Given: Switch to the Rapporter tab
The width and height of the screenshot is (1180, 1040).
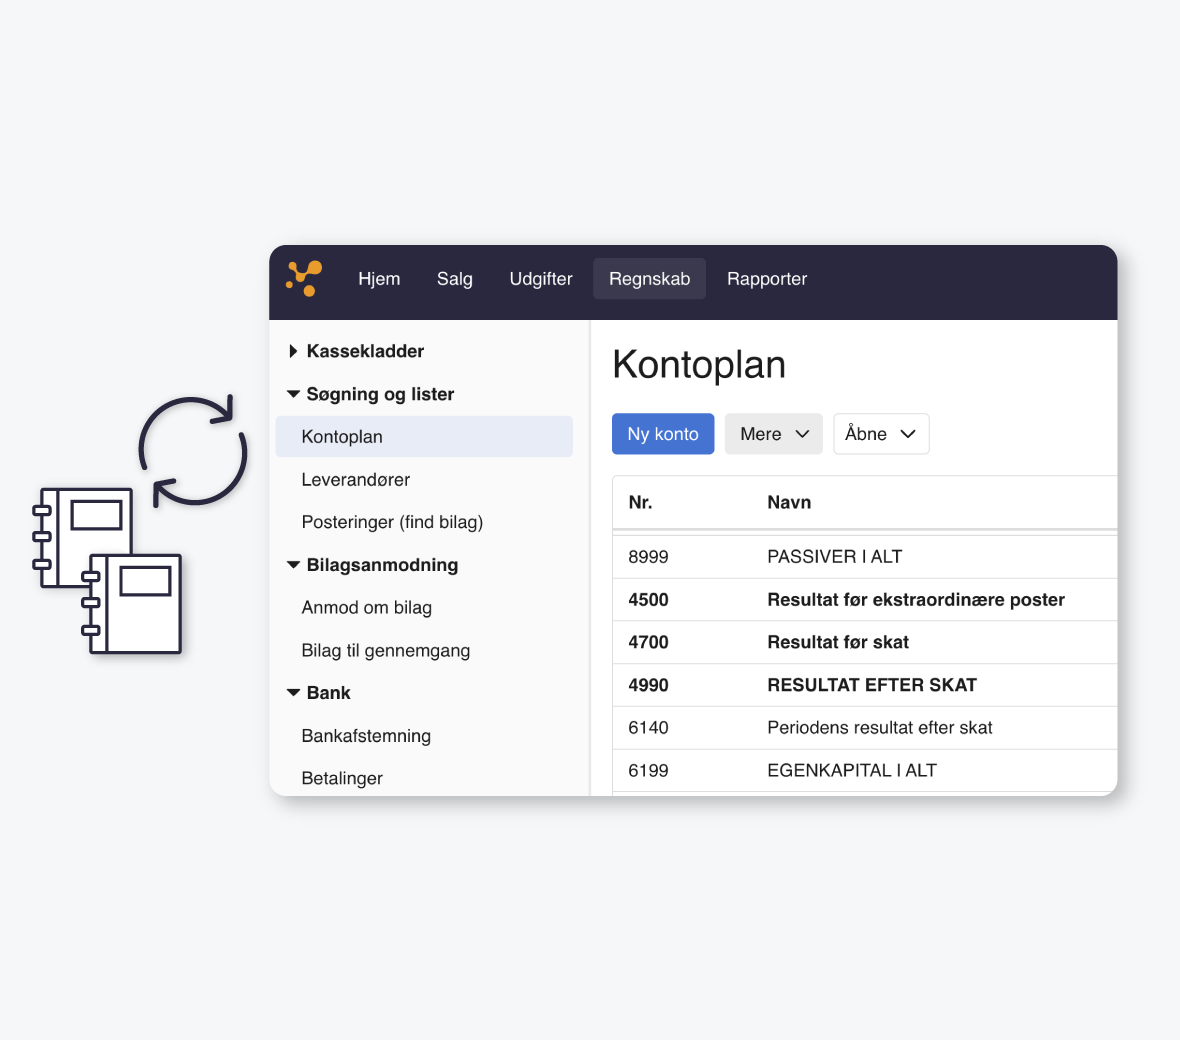Looking at the screenshot, I should pyautogui.click(x=767, y=279).
